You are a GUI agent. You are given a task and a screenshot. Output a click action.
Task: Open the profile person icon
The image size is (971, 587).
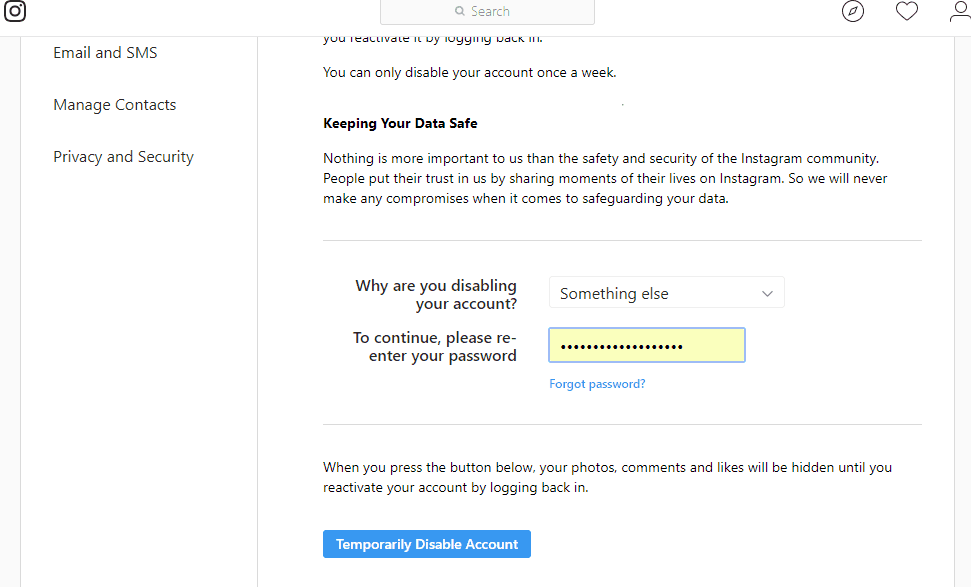pyautogui.click(x=959, y=12)
